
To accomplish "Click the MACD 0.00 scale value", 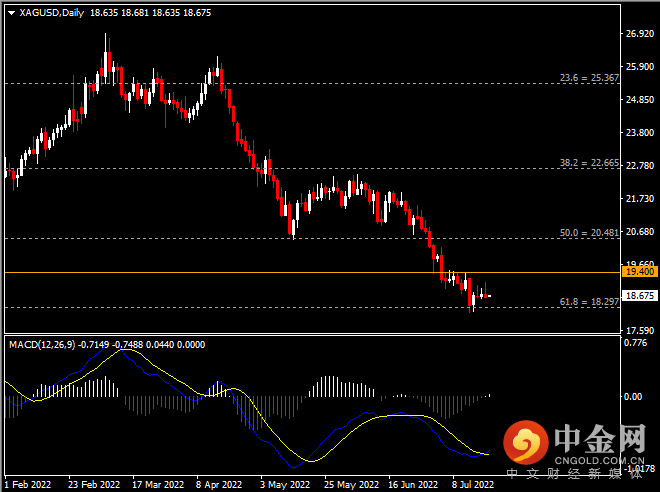I will click(x=633, y=396).
